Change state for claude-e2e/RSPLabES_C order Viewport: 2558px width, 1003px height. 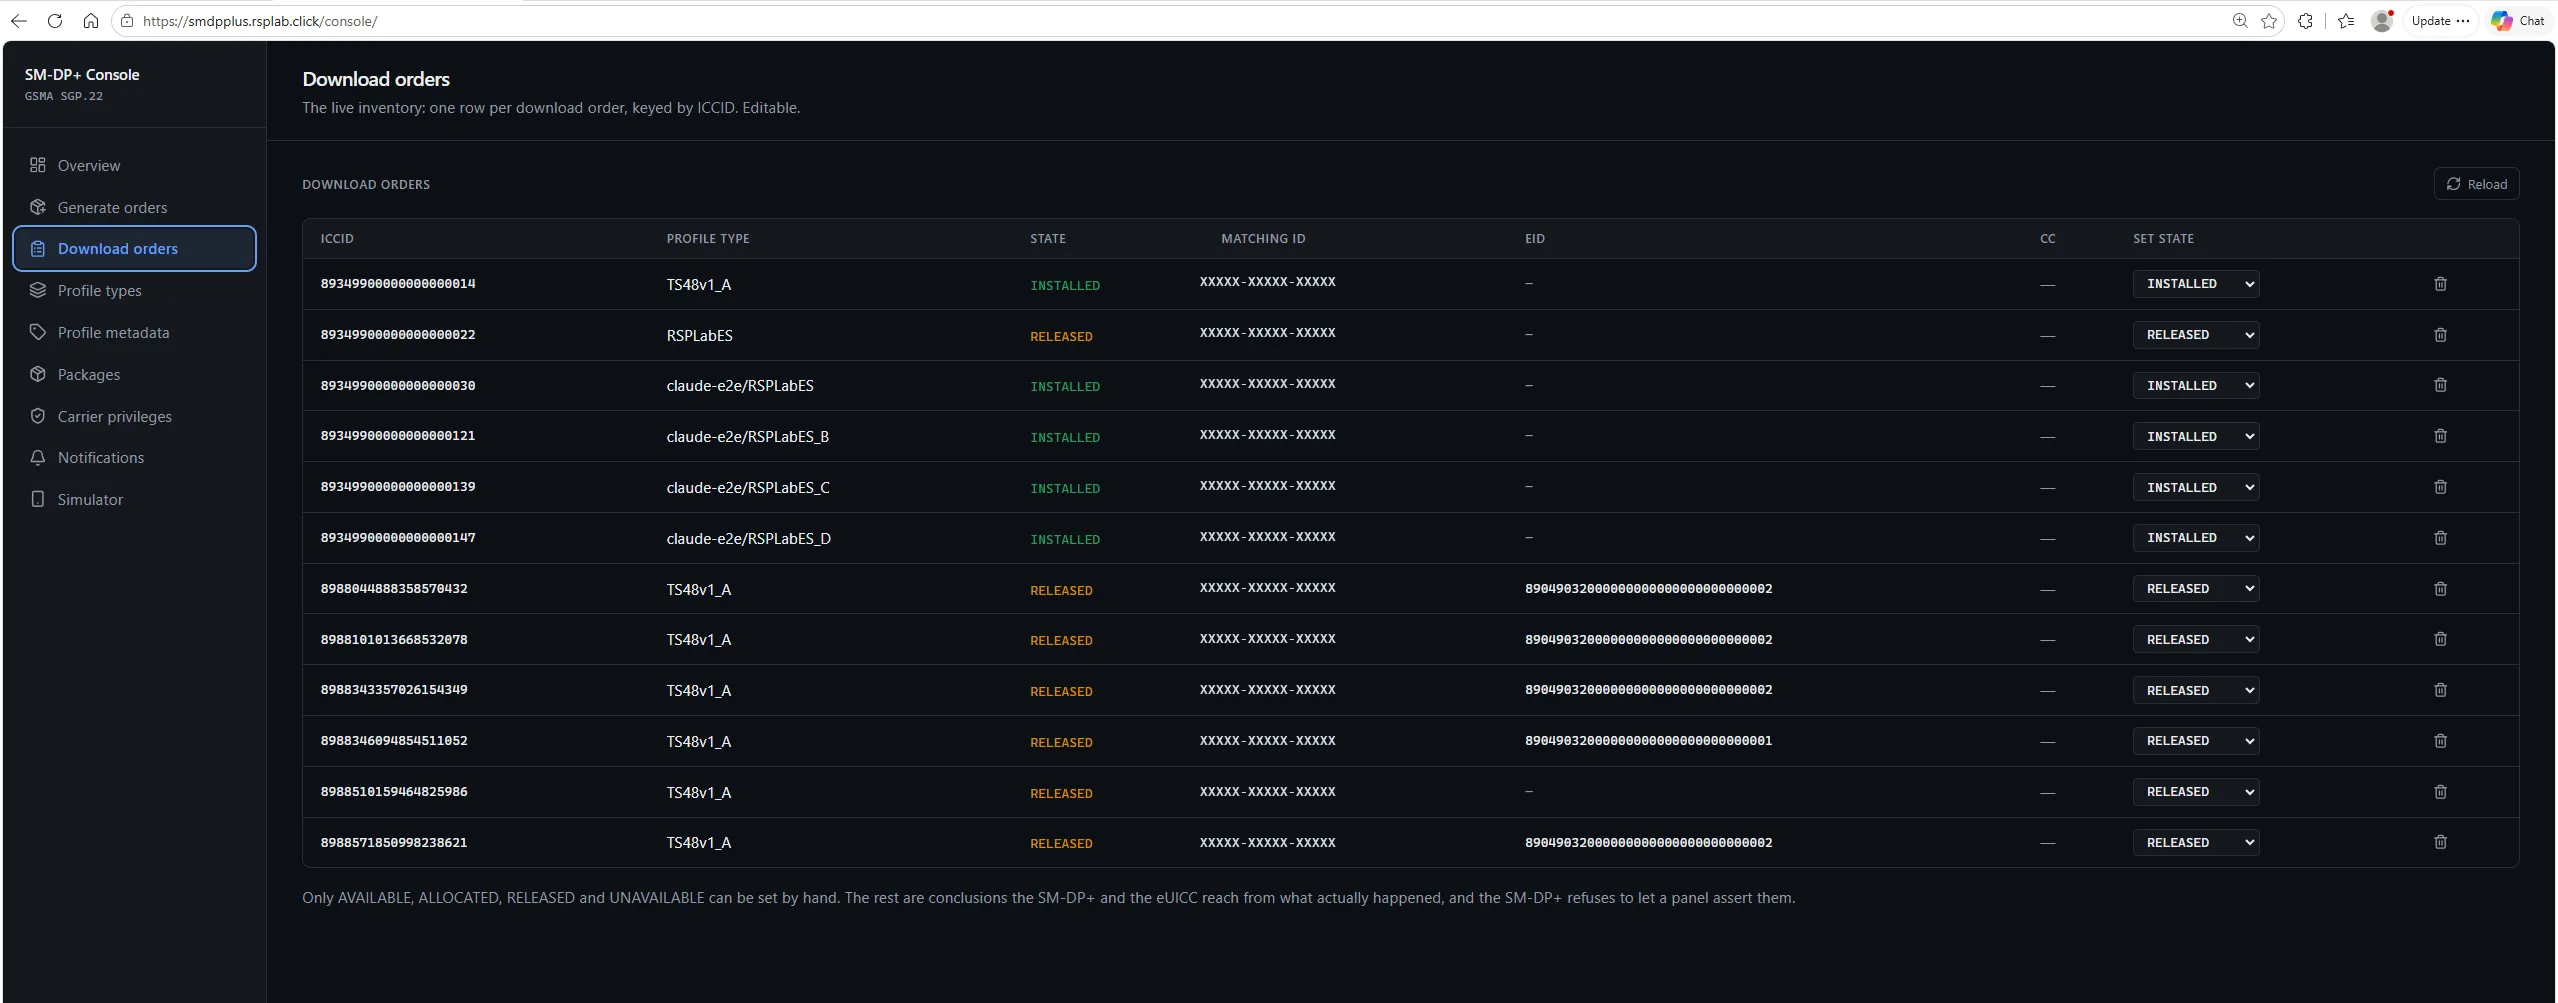click(2196, 487)
